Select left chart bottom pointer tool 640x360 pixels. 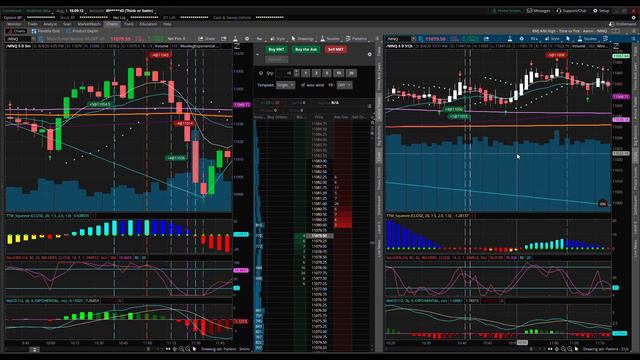click(x=194, y=349)
